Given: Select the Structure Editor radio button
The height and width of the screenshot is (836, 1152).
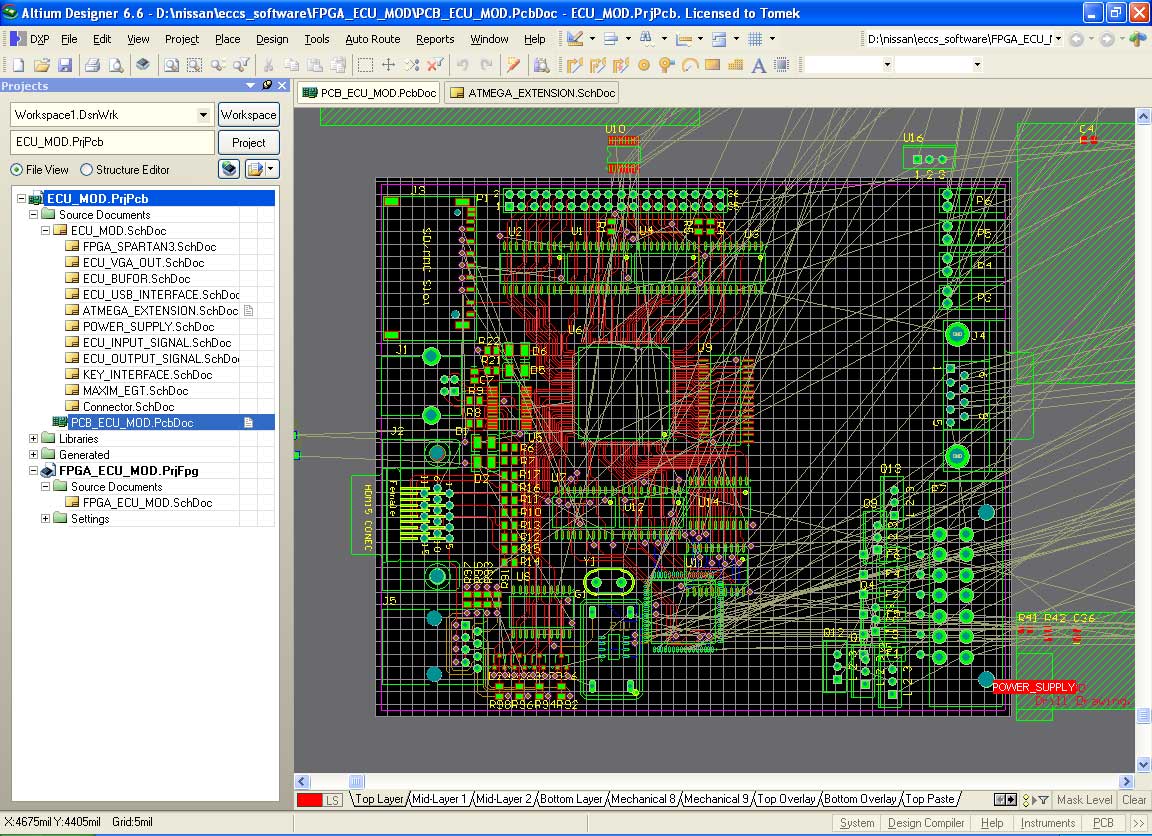Looking at the screenshot, I should click(x=87, y=170).
